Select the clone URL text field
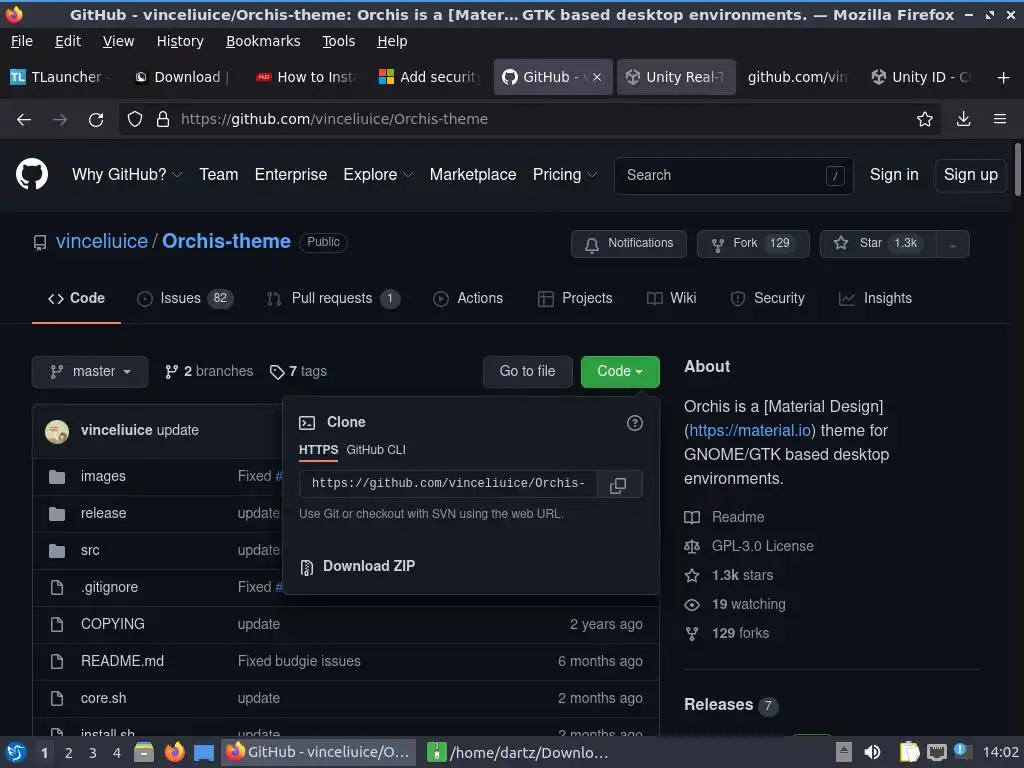Screen dimensions: 1024x768 click(448, 484)
